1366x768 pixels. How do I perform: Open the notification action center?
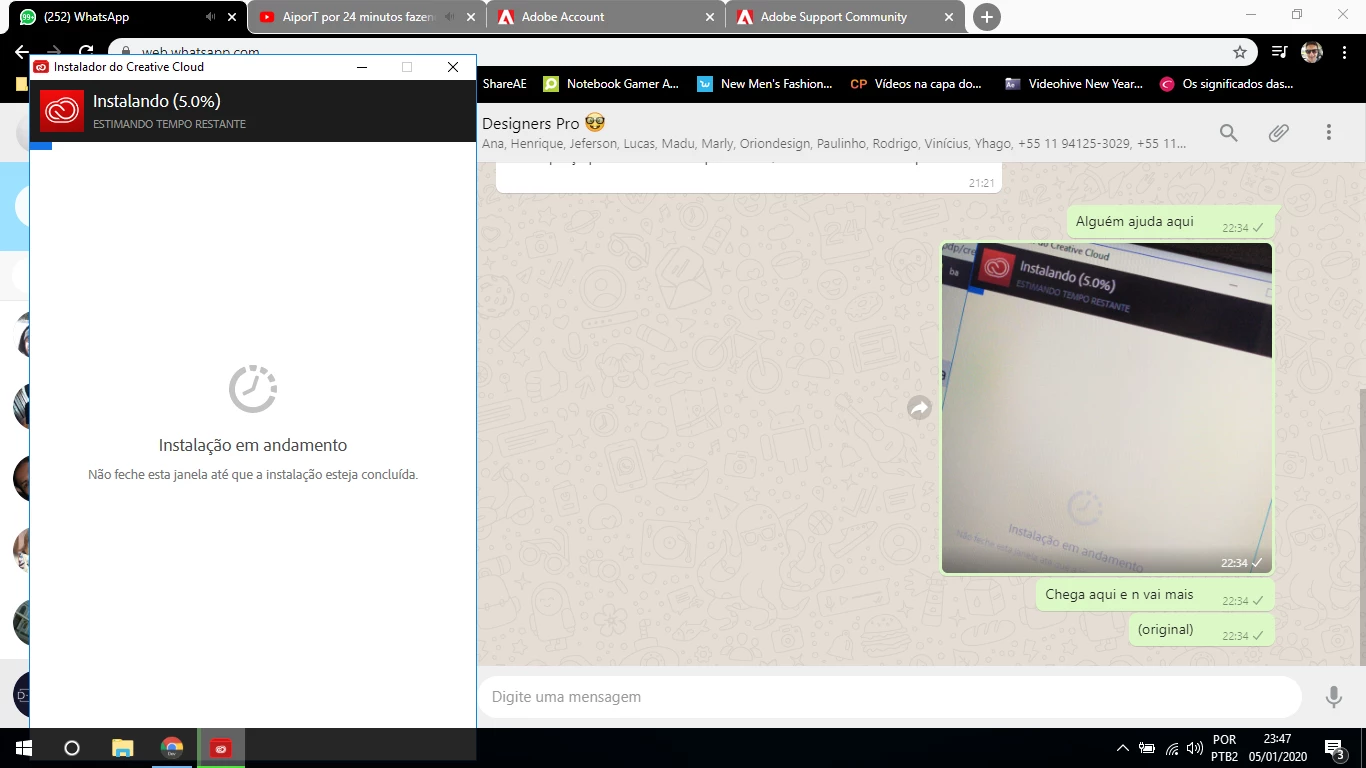(x=1334, y=748)
